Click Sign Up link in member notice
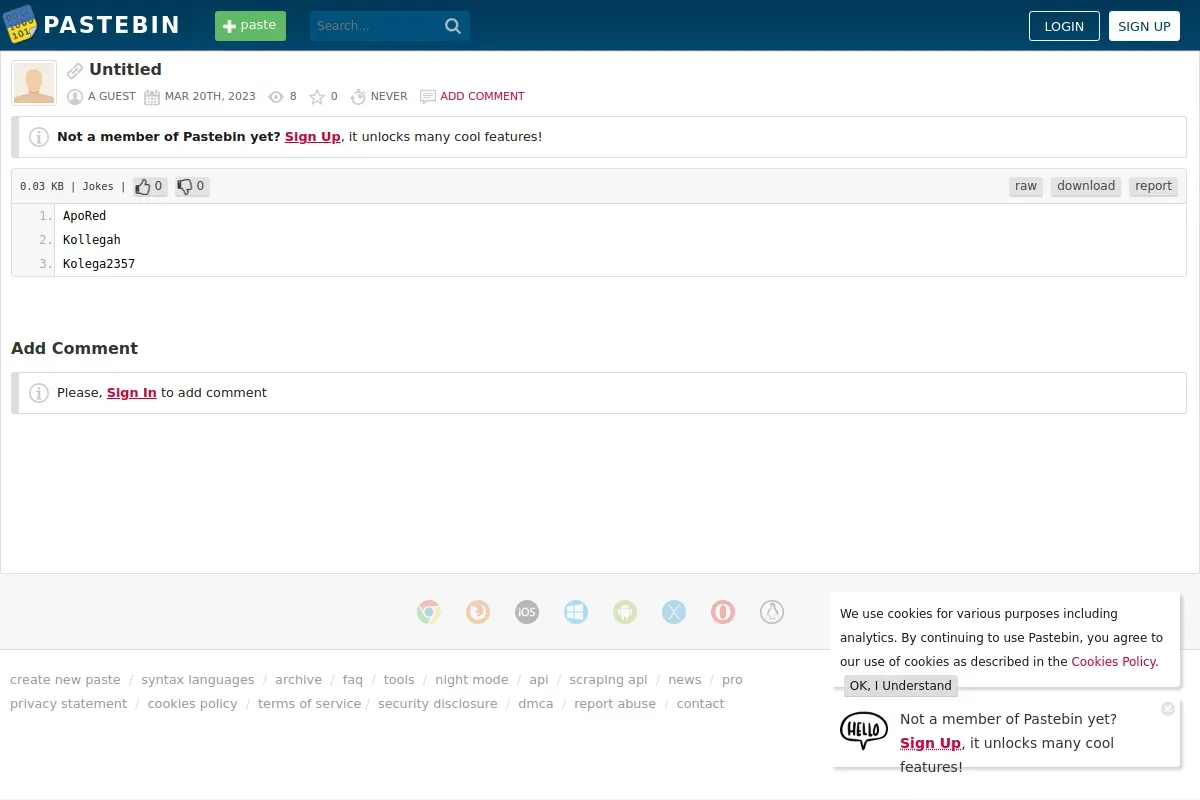The height and width of the screenshot is (800, 1200). (313, 137)
